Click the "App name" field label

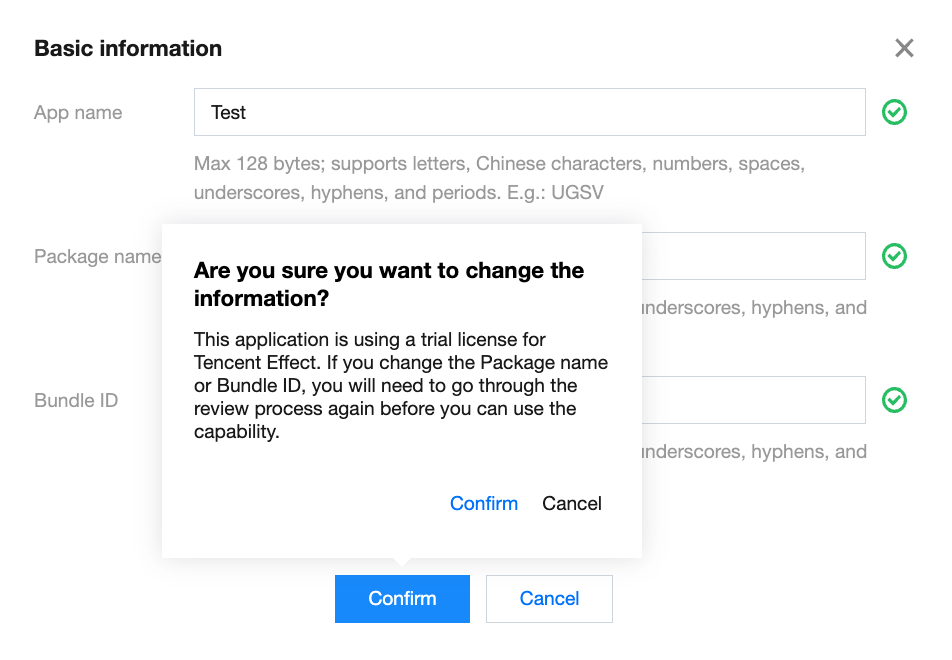78,113
